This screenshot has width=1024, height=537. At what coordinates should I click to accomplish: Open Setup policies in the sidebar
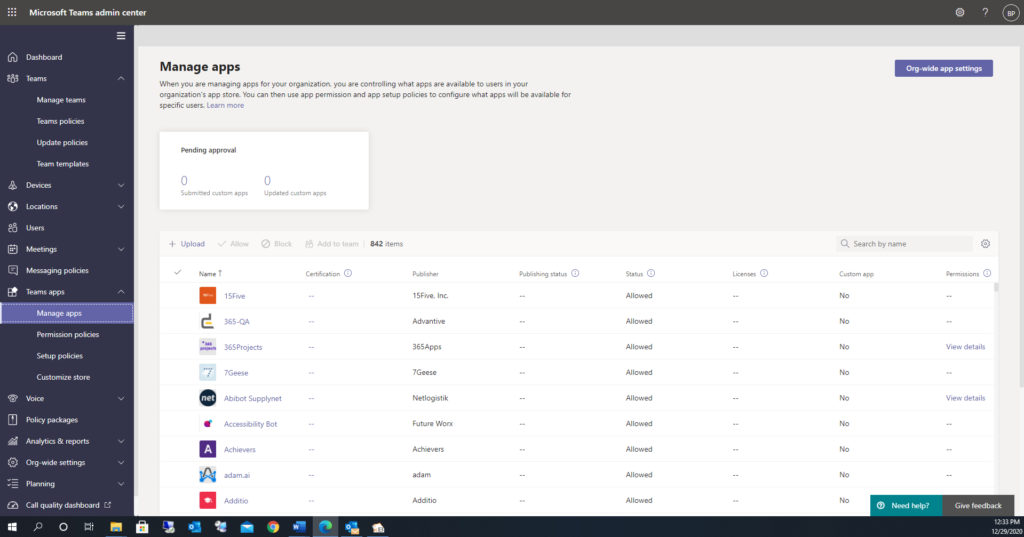(59, 356)
